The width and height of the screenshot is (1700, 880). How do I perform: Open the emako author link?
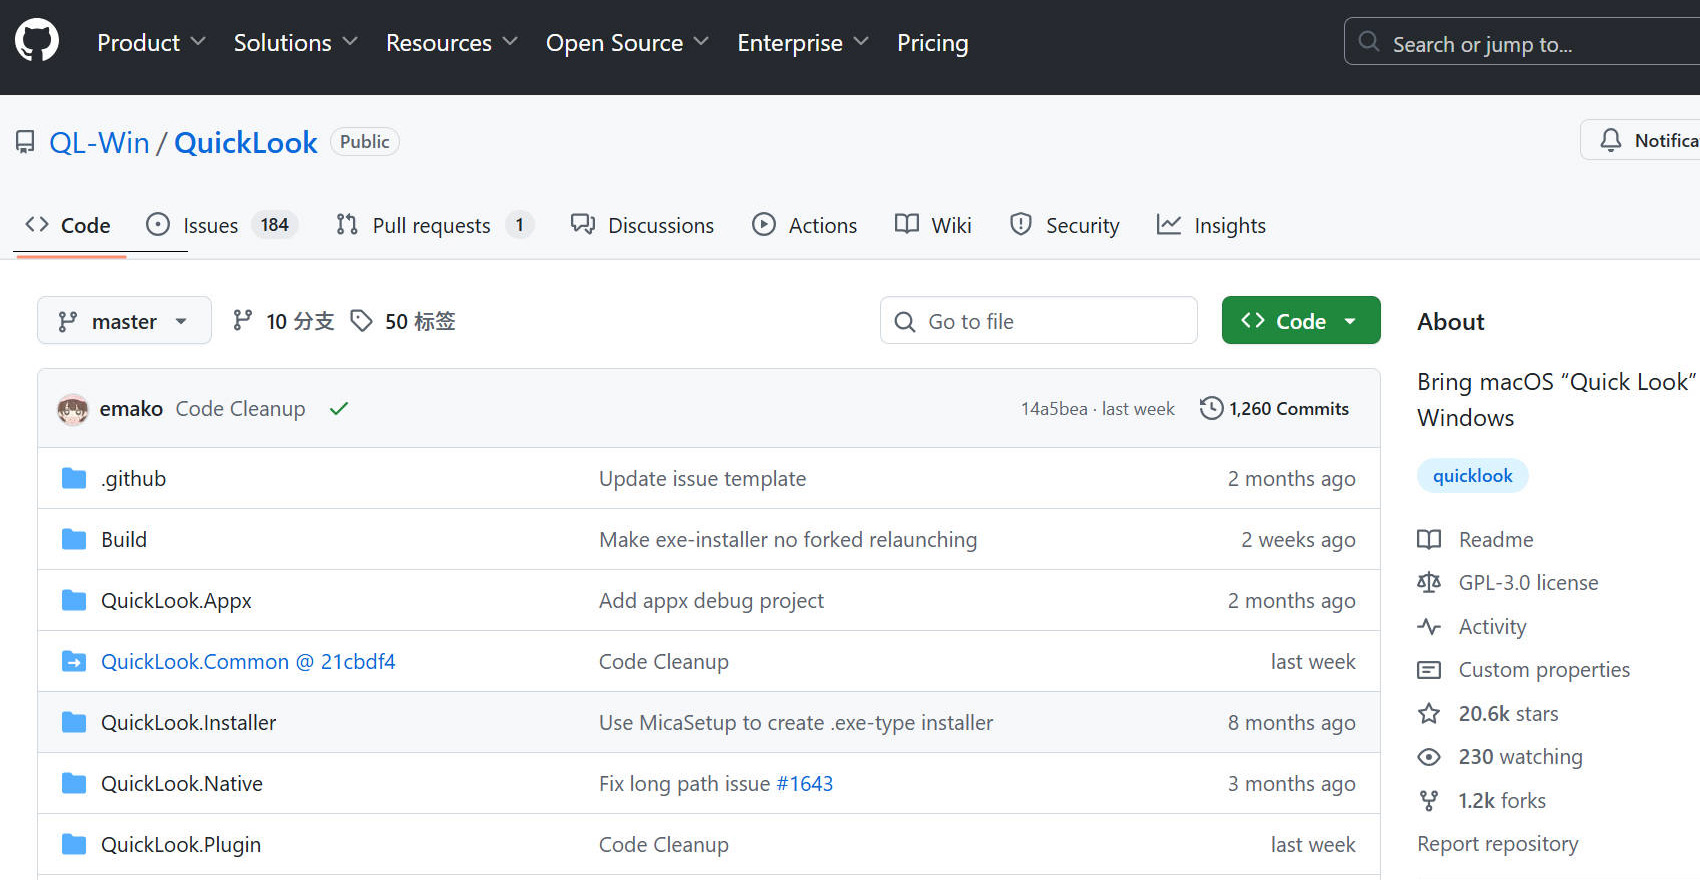pos(131,409)
